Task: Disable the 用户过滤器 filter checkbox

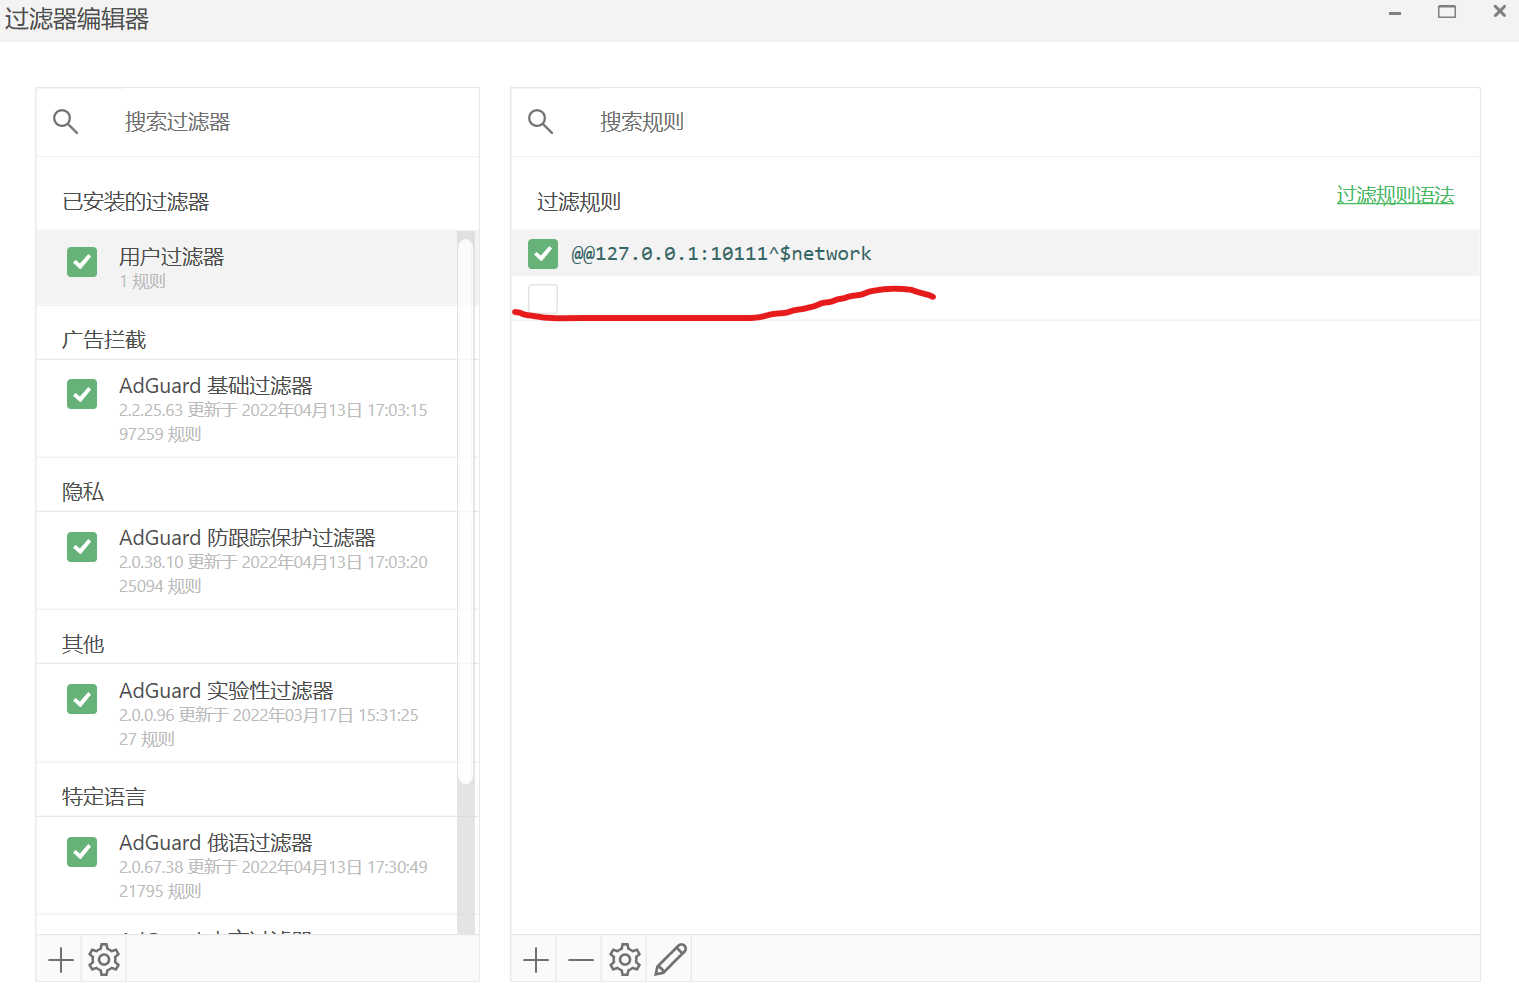Action: [81, 261]
